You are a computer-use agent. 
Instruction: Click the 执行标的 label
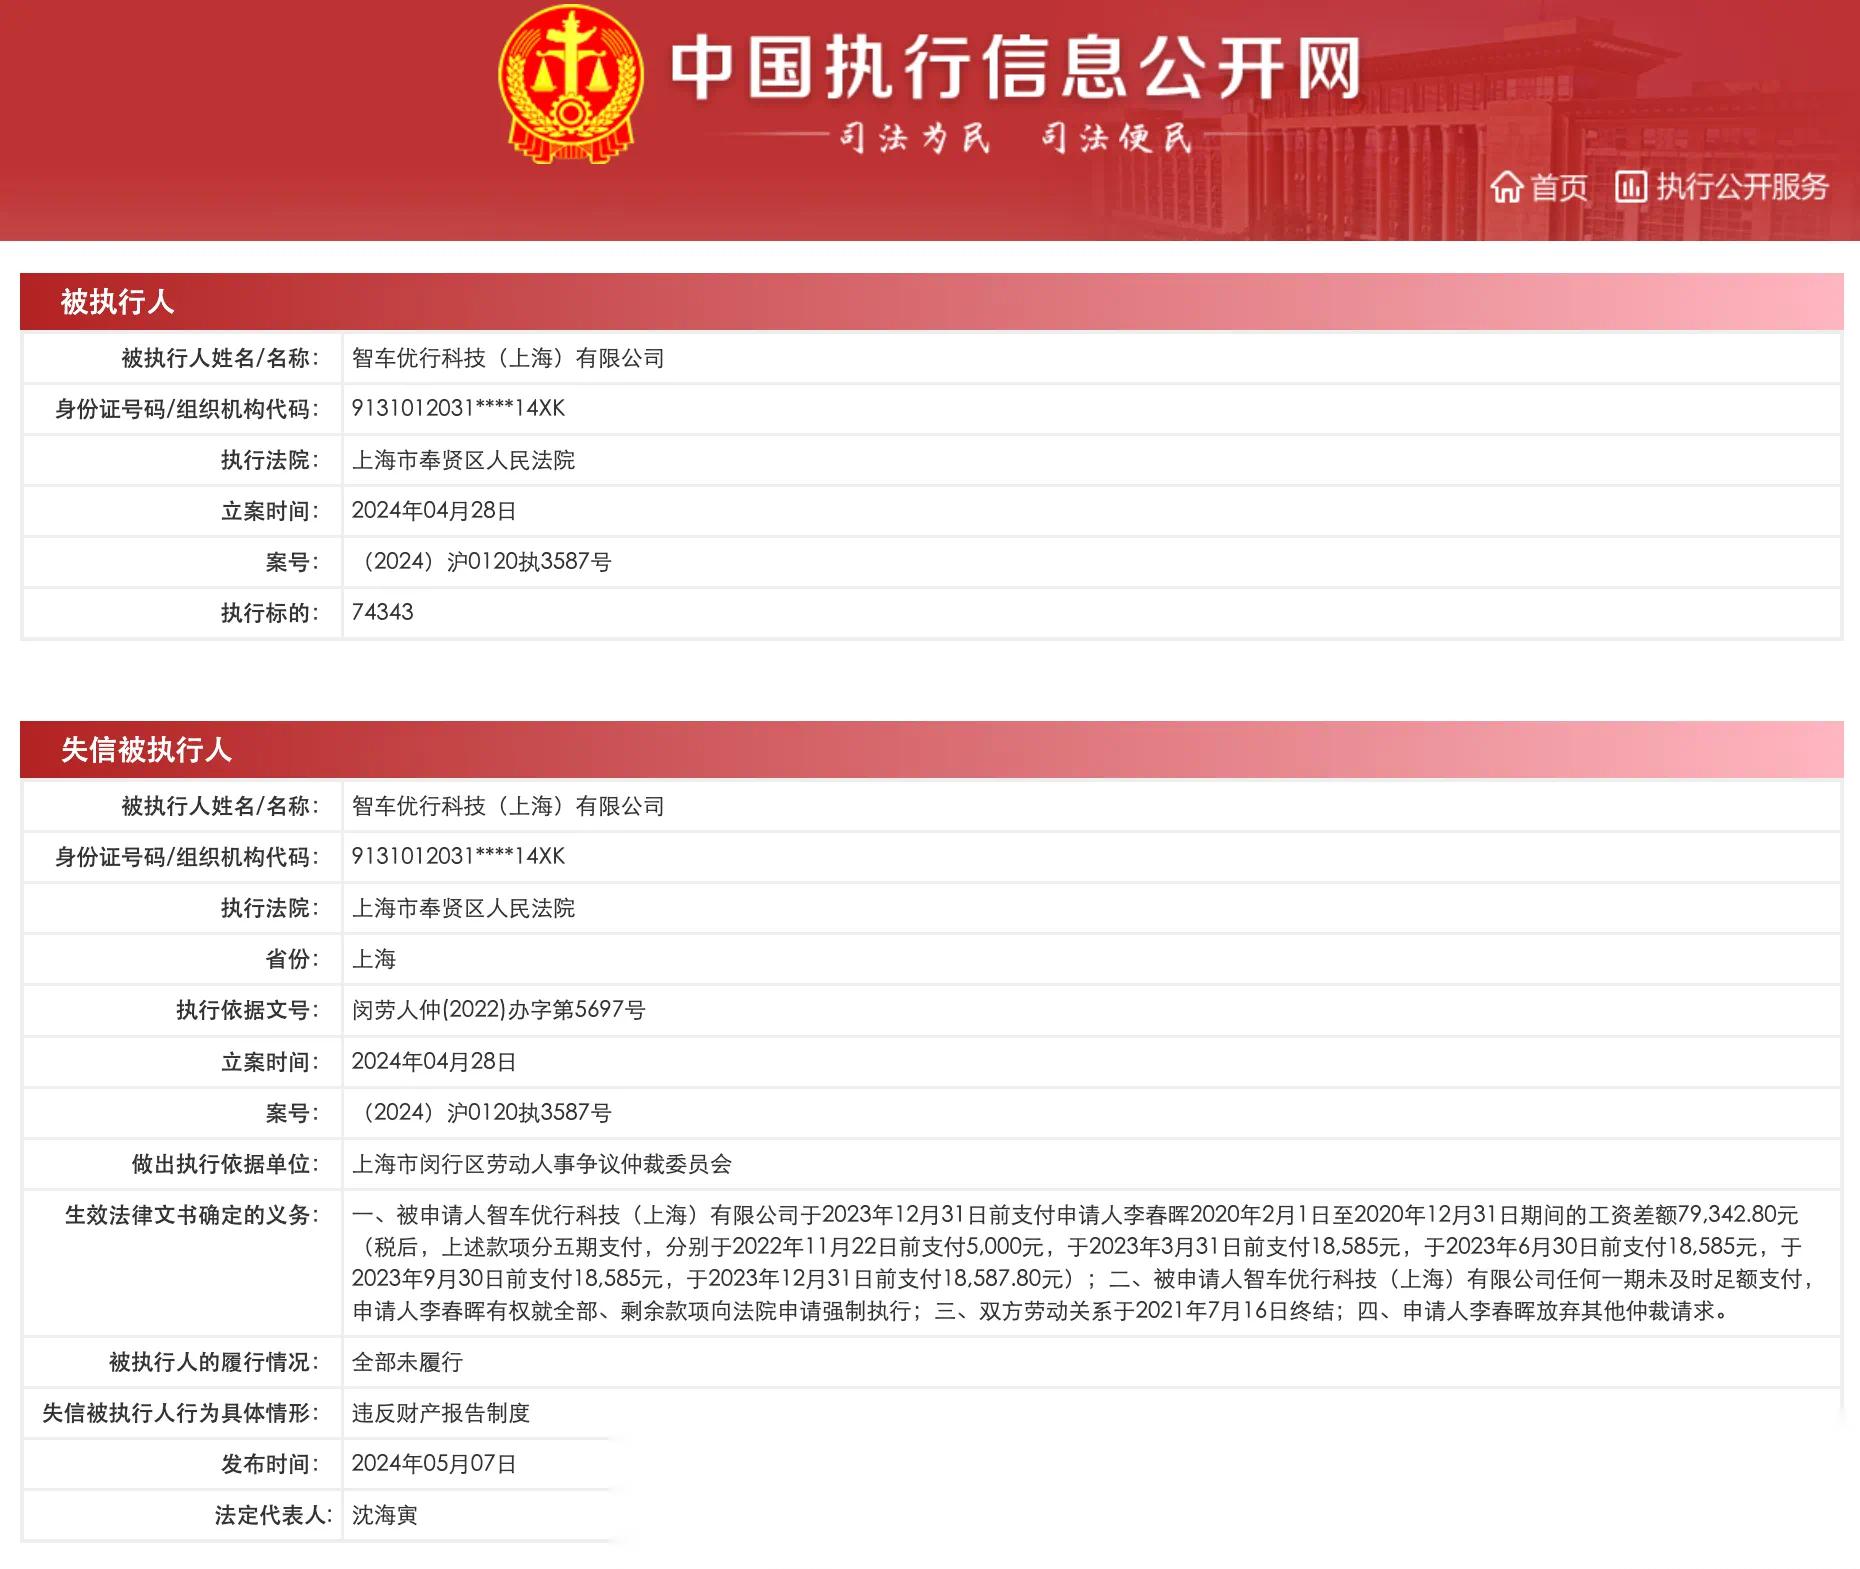coord(269,613)
